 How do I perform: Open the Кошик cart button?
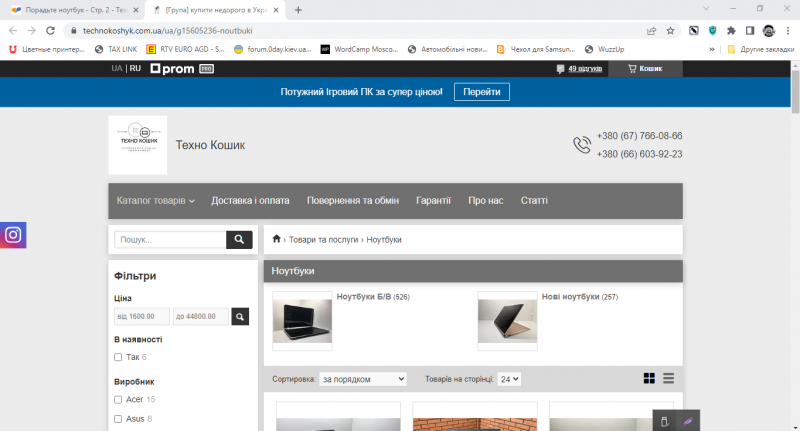pos(645,69)
